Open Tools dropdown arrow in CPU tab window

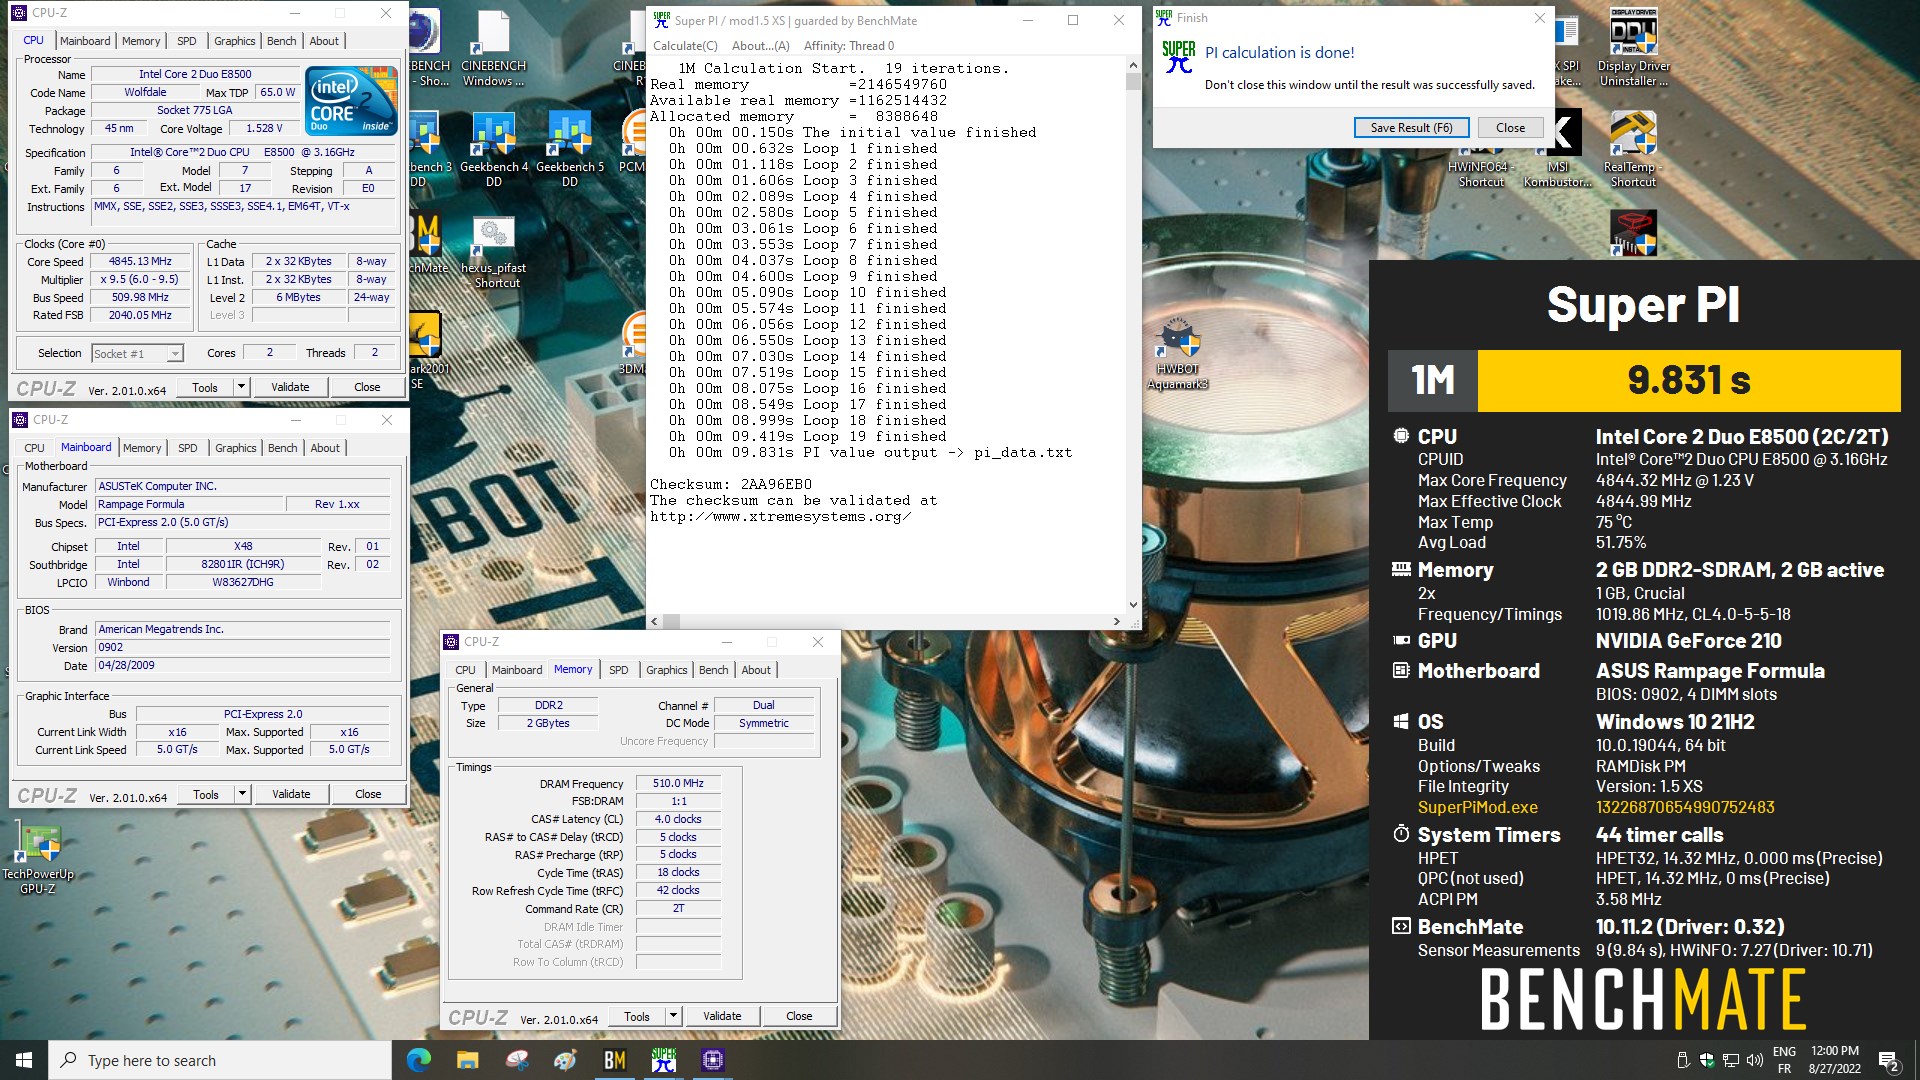point(241,387)
